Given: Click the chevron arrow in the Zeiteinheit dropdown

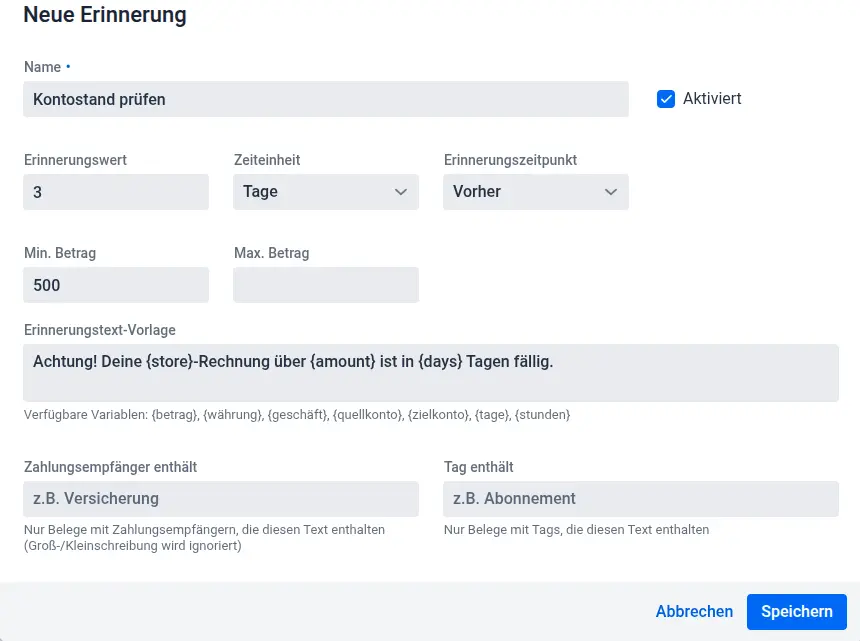Looking at the screenshot, I should point(401,192).
